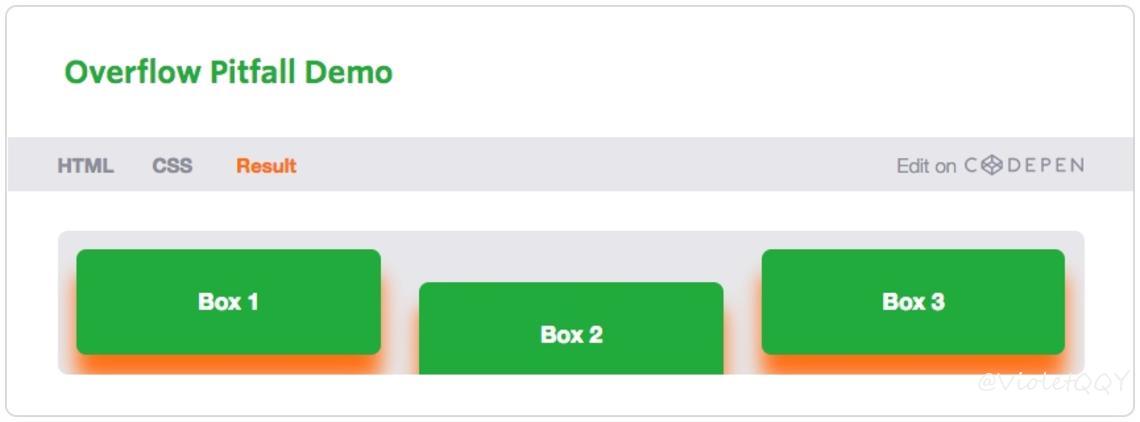The image size is (1140, 422).
Task: Select the orange Result tab
Action: (266, 166)
